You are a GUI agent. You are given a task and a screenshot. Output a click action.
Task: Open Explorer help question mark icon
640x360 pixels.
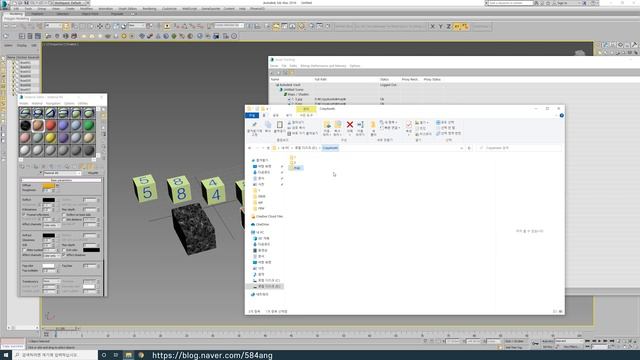(562, 116)
